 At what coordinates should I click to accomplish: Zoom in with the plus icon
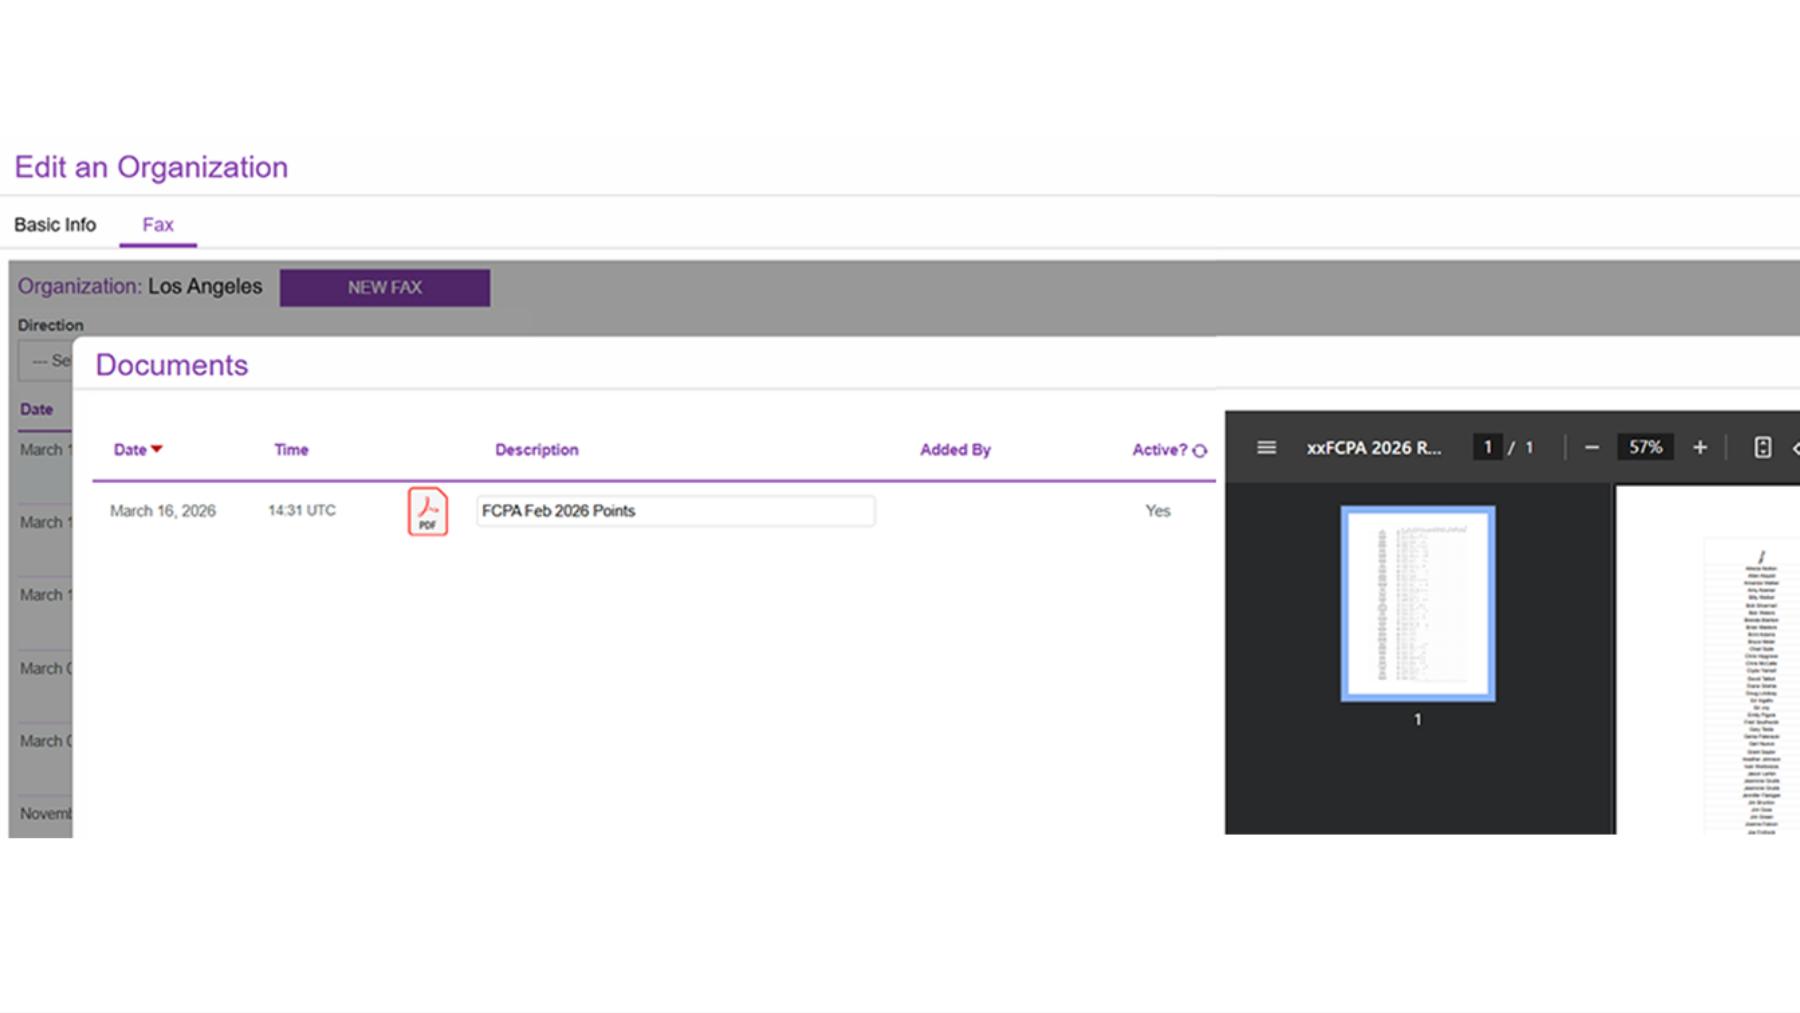coord(1700,447)
